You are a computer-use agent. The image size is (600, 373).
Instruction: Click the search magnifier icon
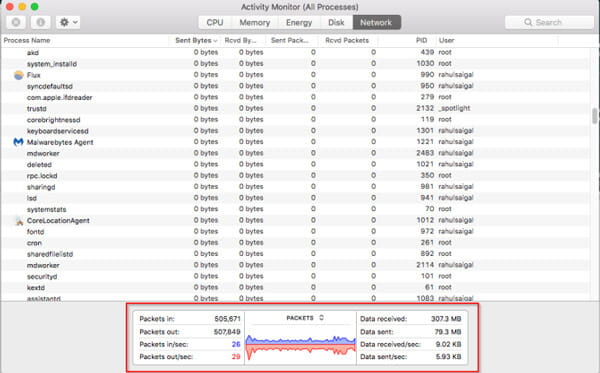point(528,23)
